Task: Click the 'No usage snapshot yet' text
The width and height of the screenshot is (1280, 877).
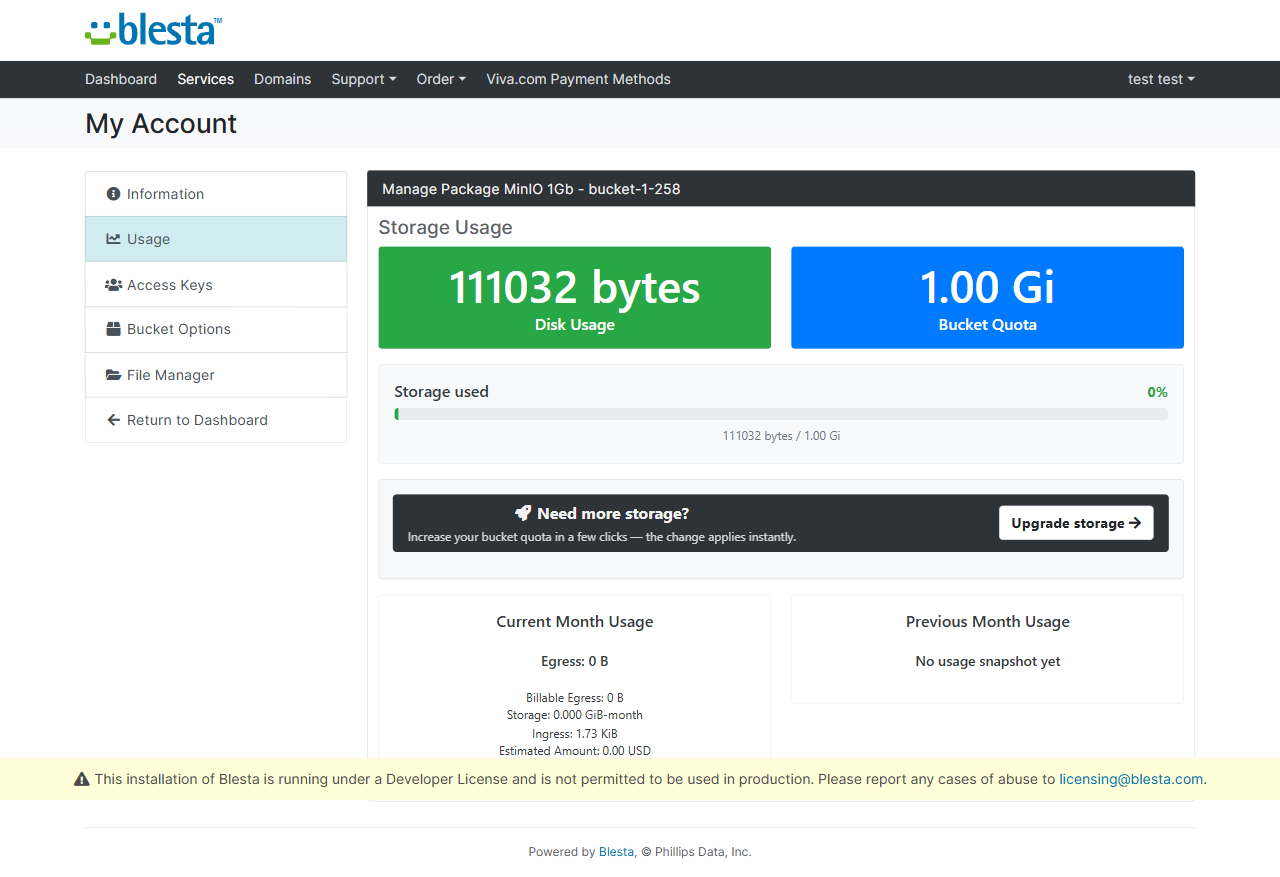Action: coord(988,662)
